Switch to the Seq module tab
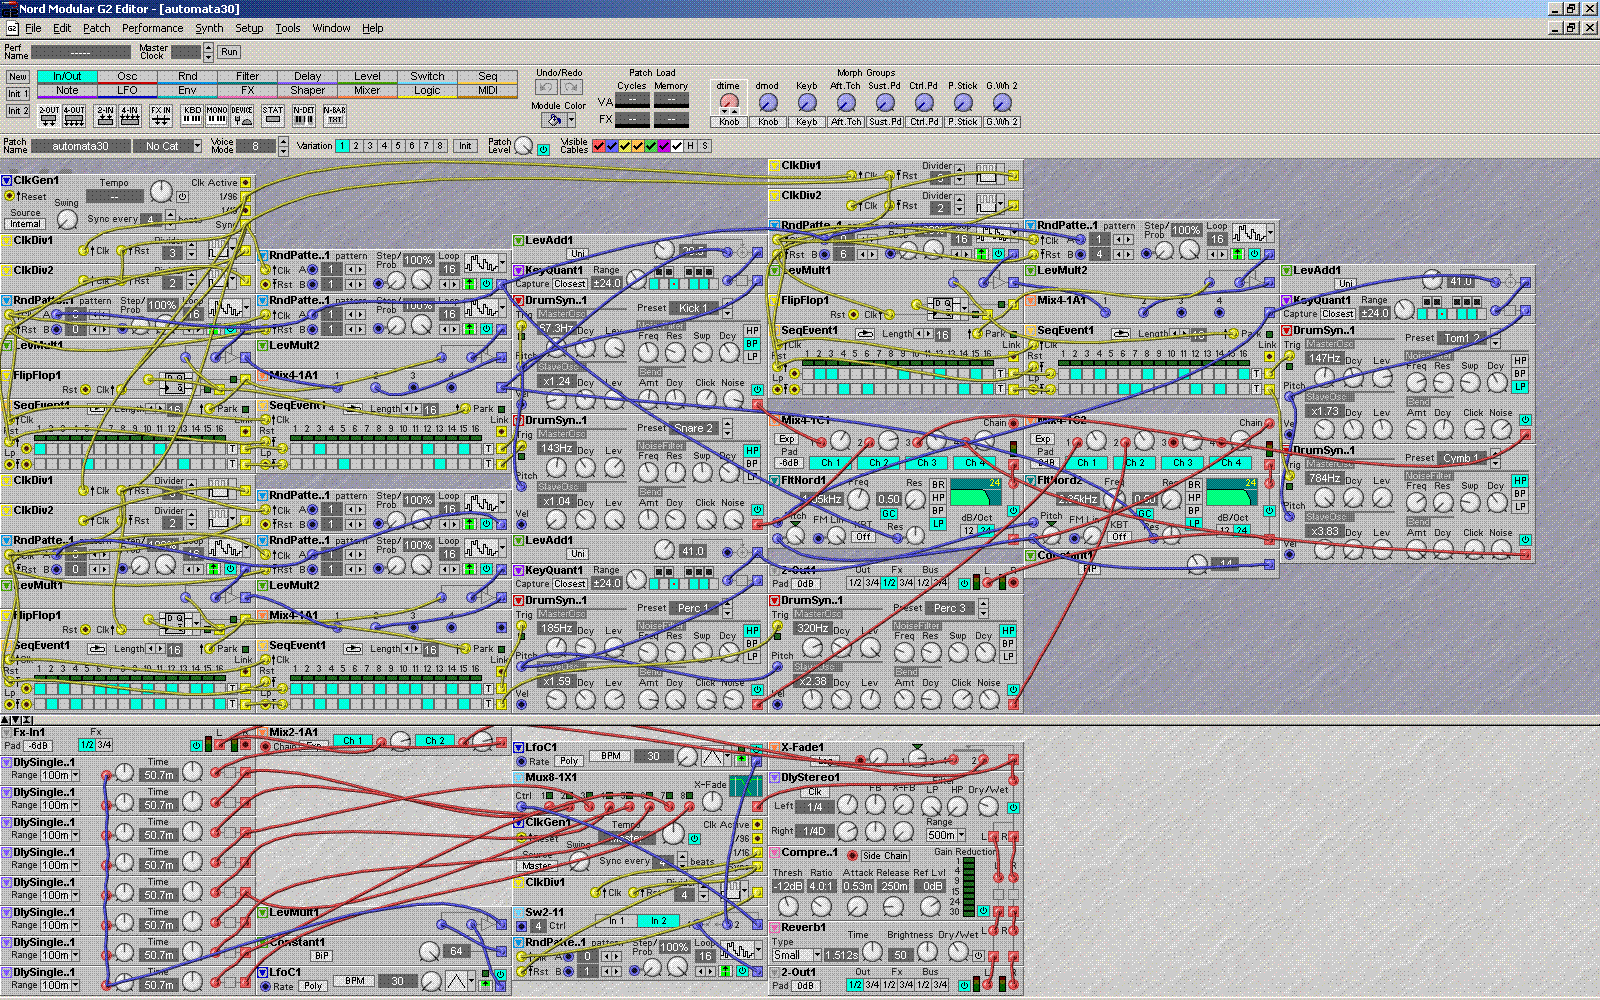1600x1000 pixels. pos(487,76)
